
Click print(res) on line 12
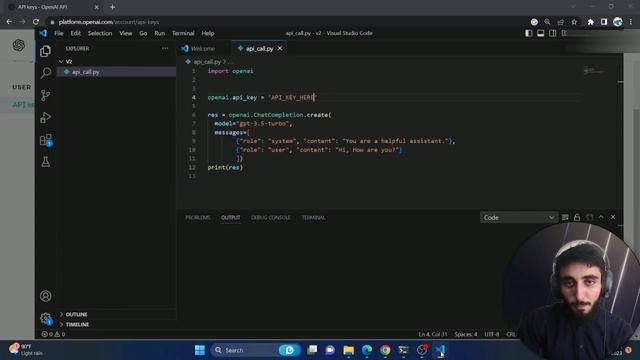pos(225,167)
